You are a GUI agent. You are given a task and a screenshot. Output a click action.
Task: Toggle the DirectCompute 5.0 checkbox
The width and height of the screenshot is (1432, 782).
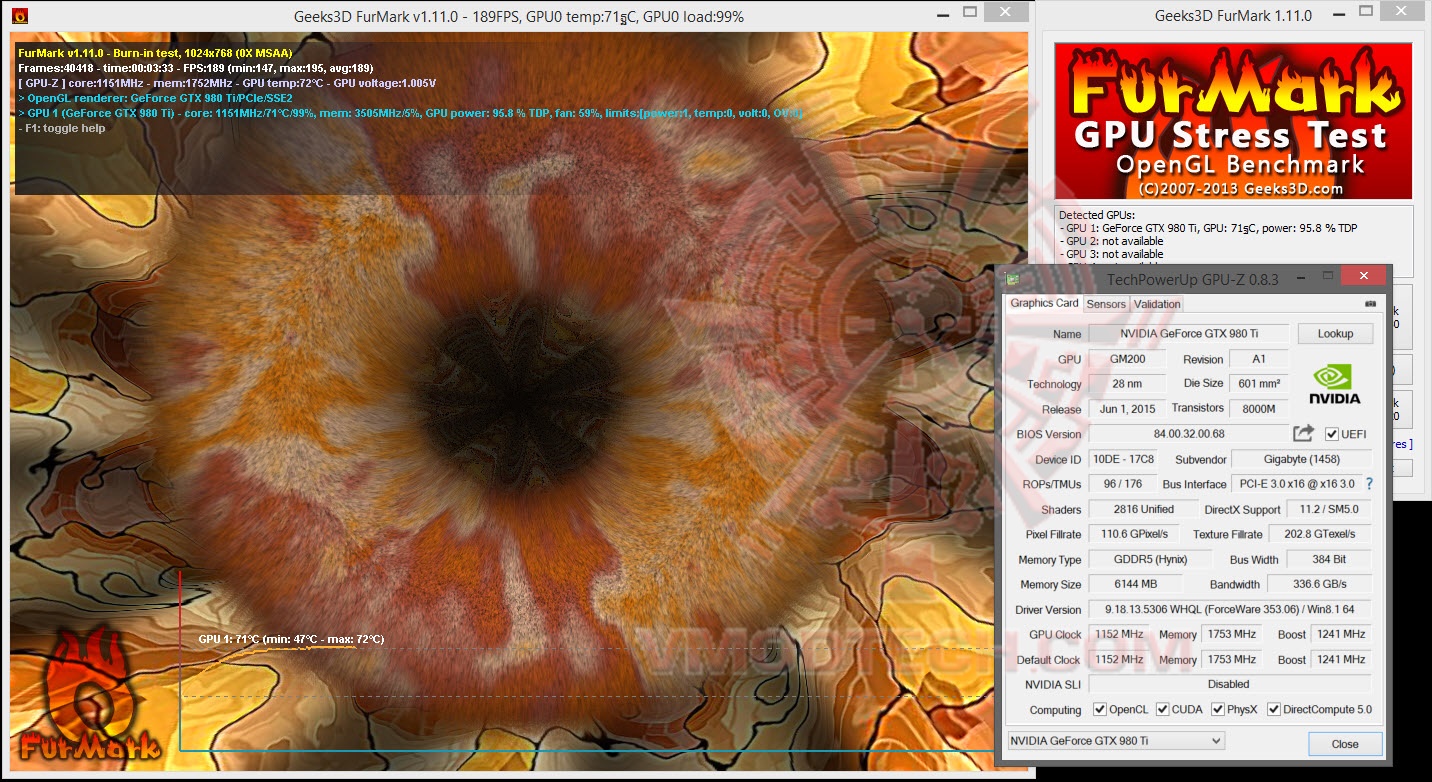[x=1274, y=709]
